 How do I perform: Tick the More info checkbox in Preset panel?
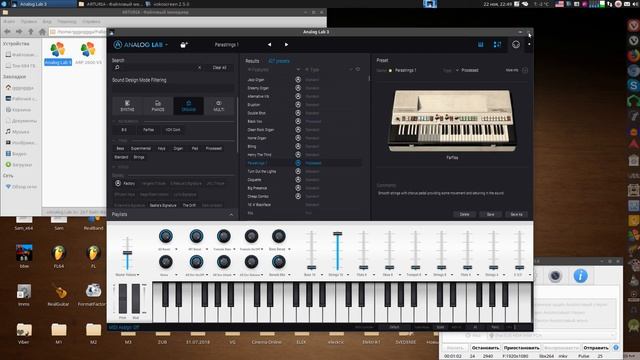[x=525, y=70]
